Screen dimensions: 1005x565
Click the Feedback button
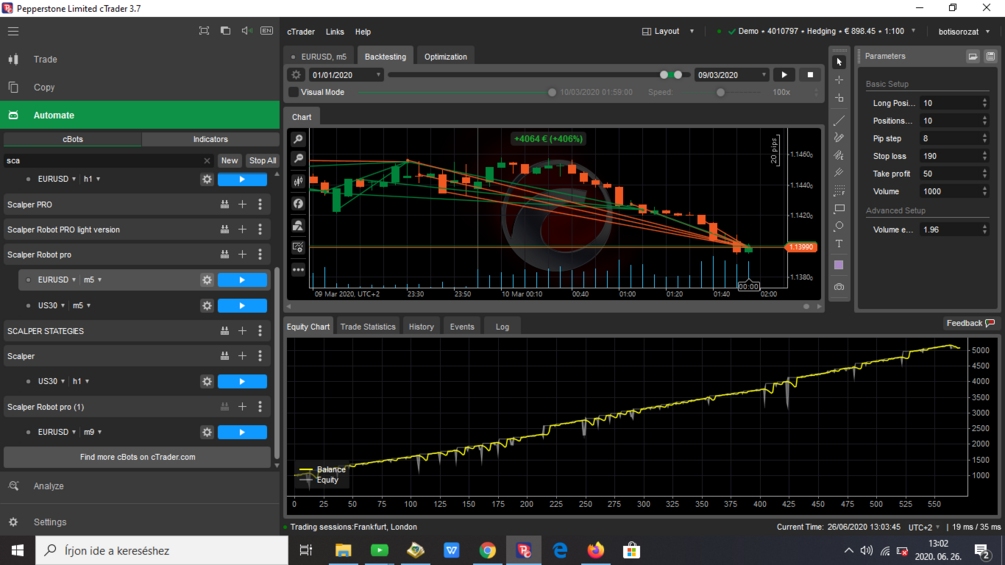point(970,323)
